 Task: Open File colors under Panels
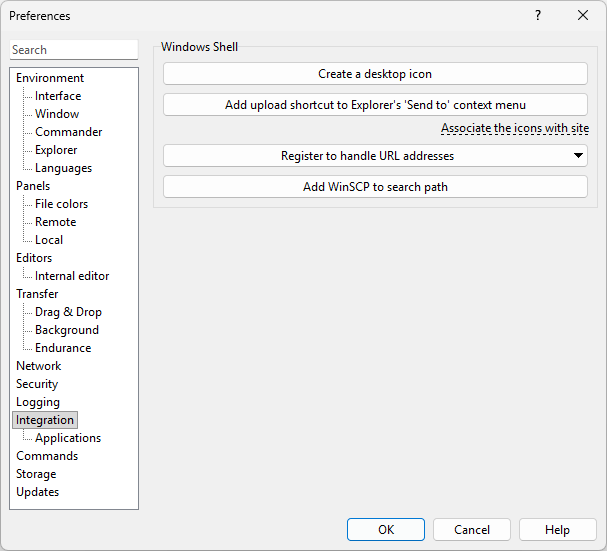click(61, 204)
